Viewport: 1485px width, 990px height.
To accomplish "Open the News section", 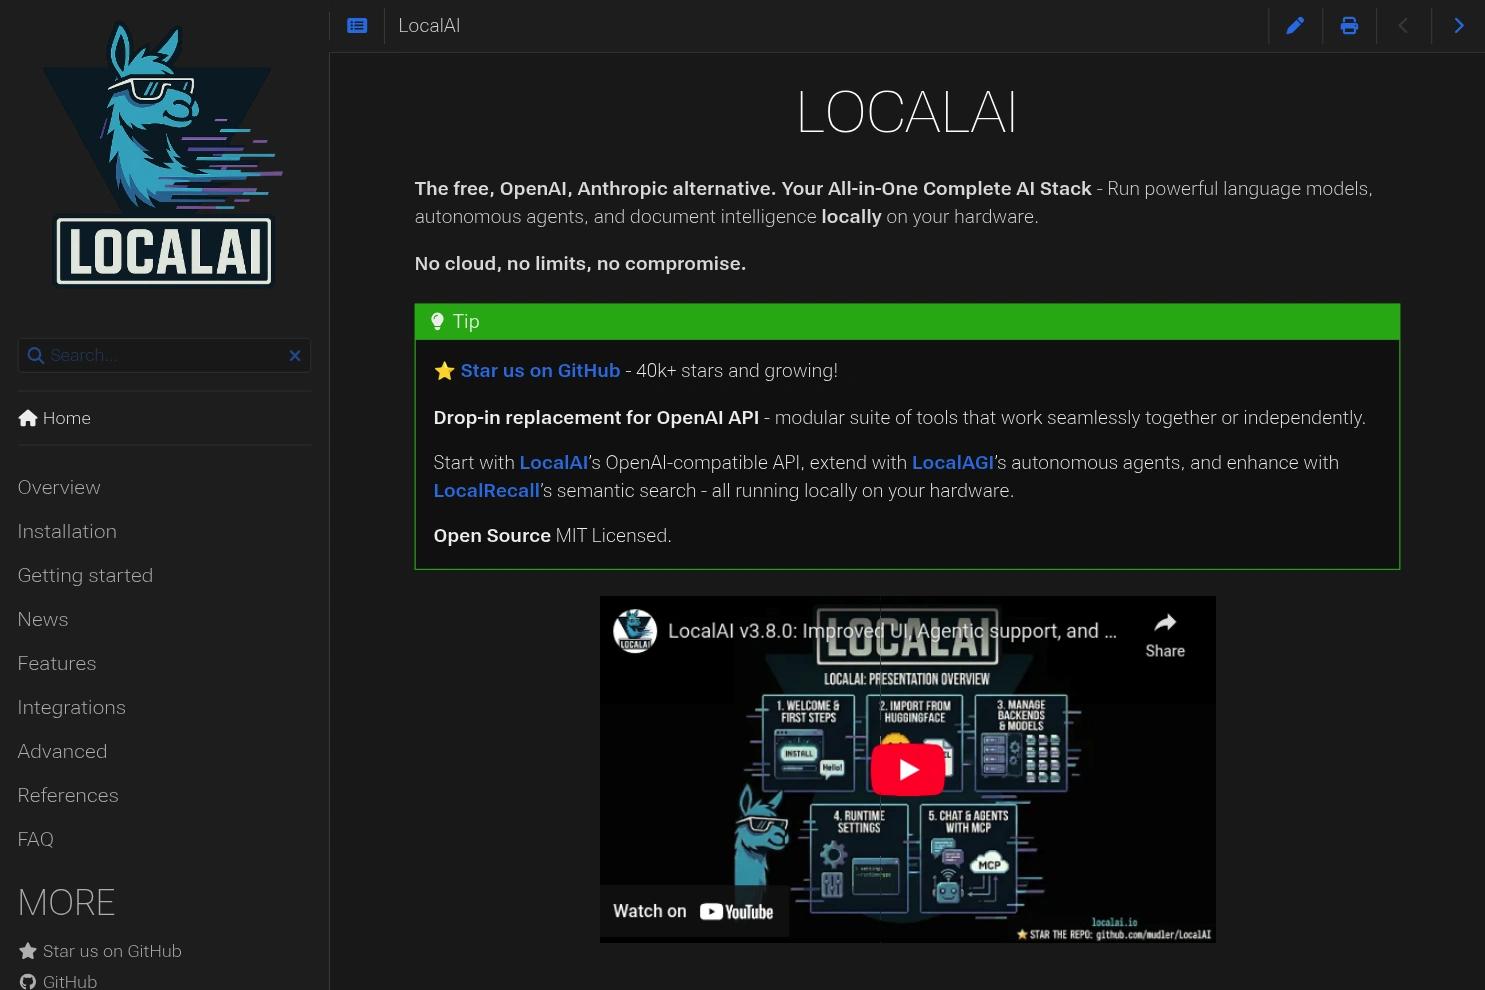I will [x=43, y=620].
